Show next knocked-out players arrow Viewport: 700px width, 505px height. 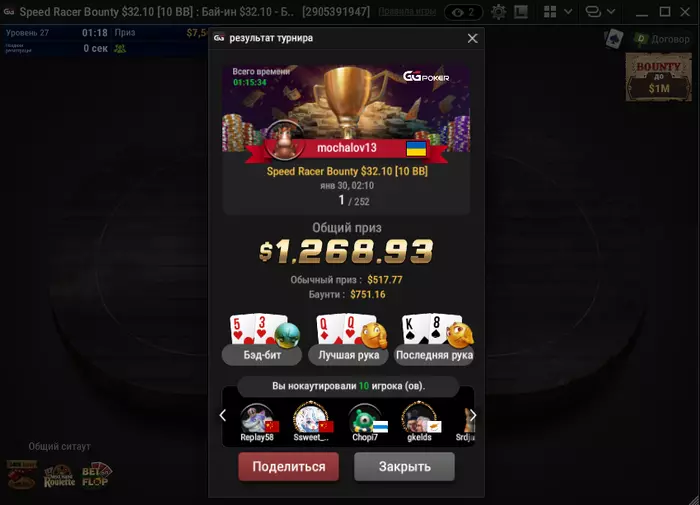pos(473,415)
